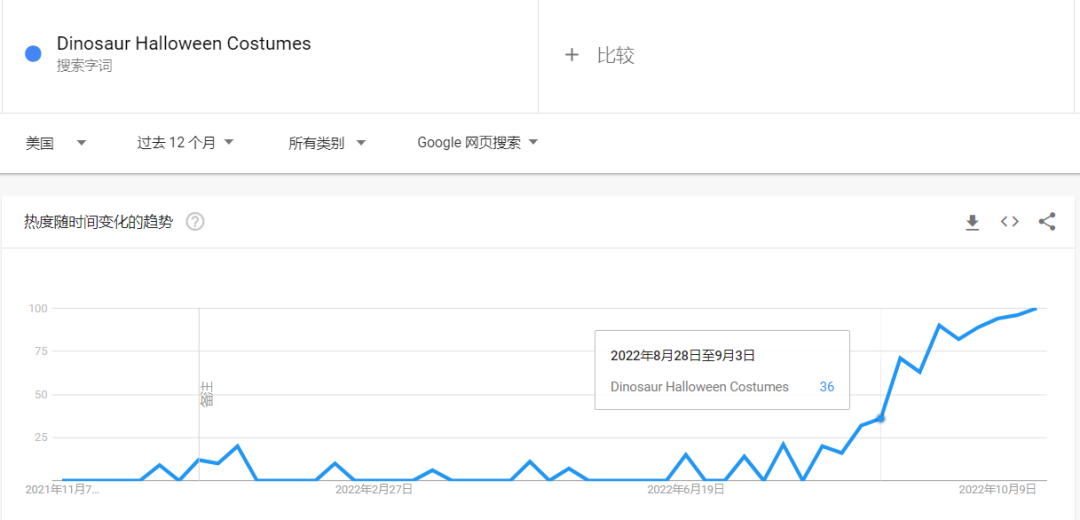Open the 美国 region dropdown

[56, 143]
